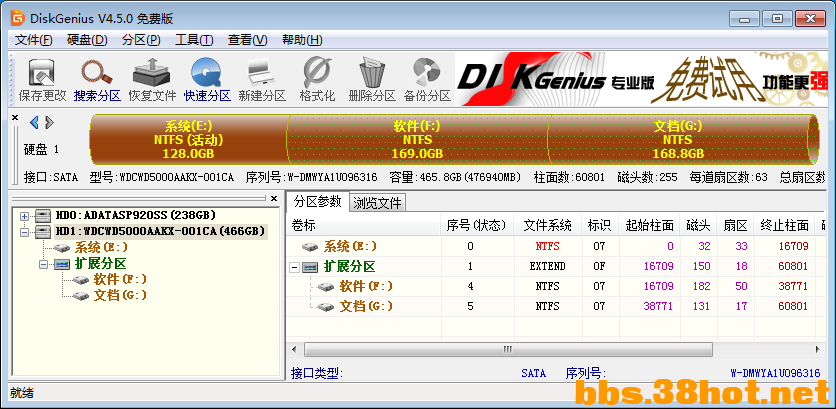The height and width of the screenshot is (409, 836).
Task: Click the EXTEND file system cell
Action: (548, 266)
